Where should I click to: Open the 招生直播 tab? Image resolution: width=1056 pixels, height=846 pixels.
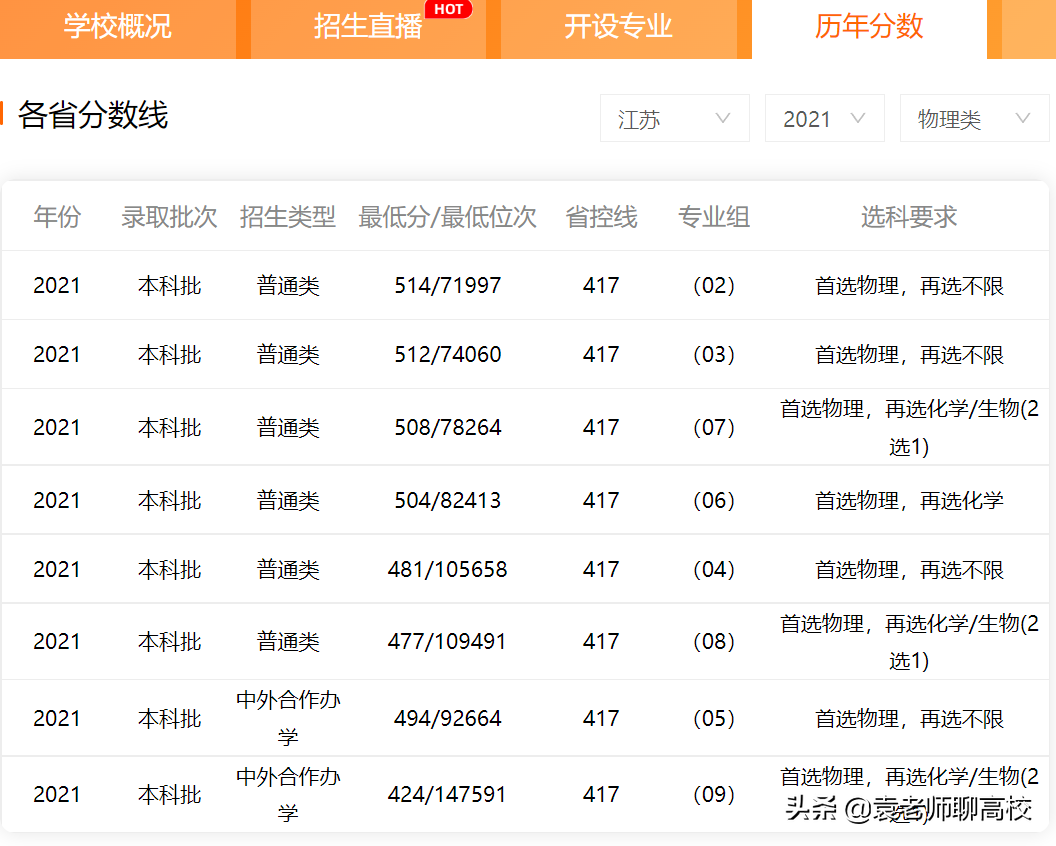click(369, 28)
